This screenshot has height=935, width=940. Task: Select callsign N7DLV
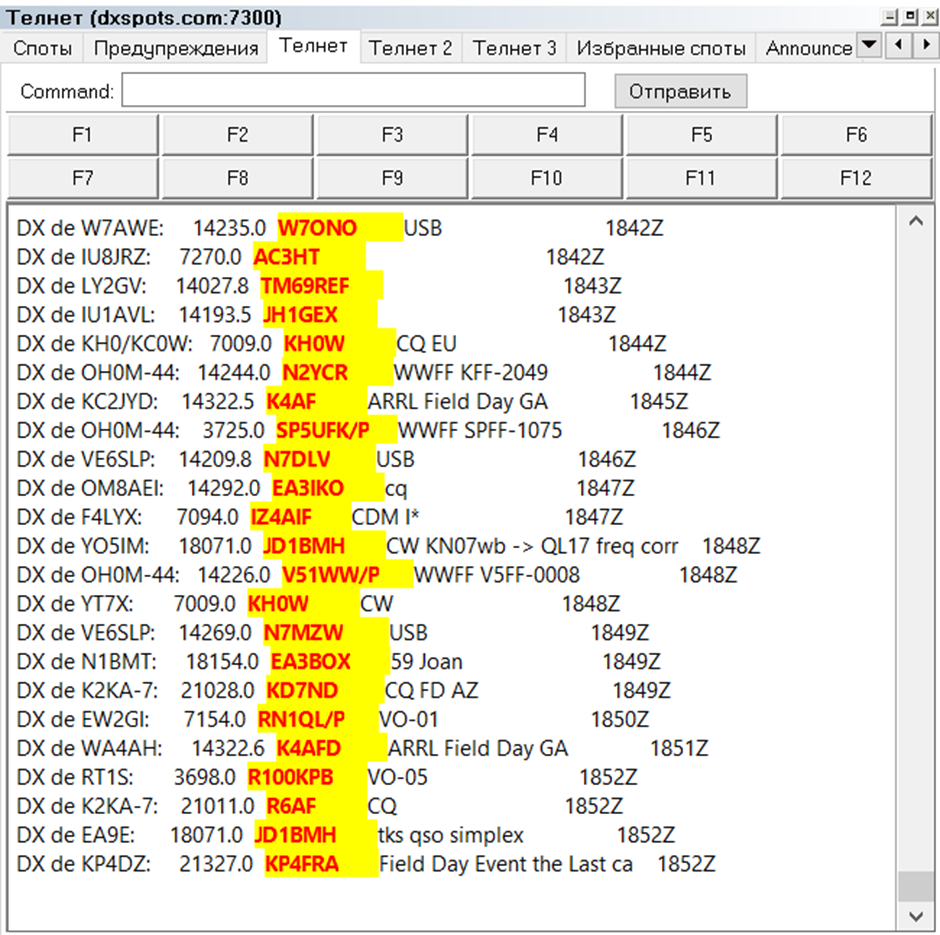(x=297, y=459)
